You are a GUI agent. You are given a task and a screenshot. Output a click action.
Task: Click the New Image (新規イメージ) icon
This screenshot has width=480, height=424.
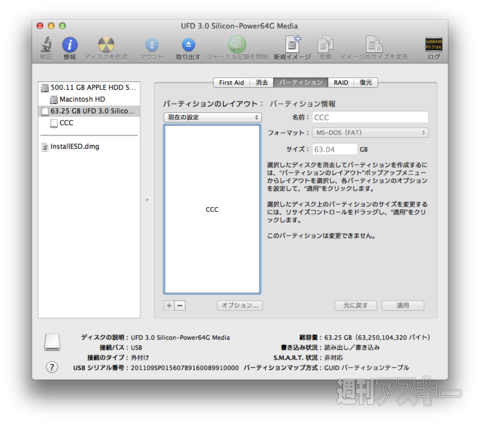tap(292, 44)
